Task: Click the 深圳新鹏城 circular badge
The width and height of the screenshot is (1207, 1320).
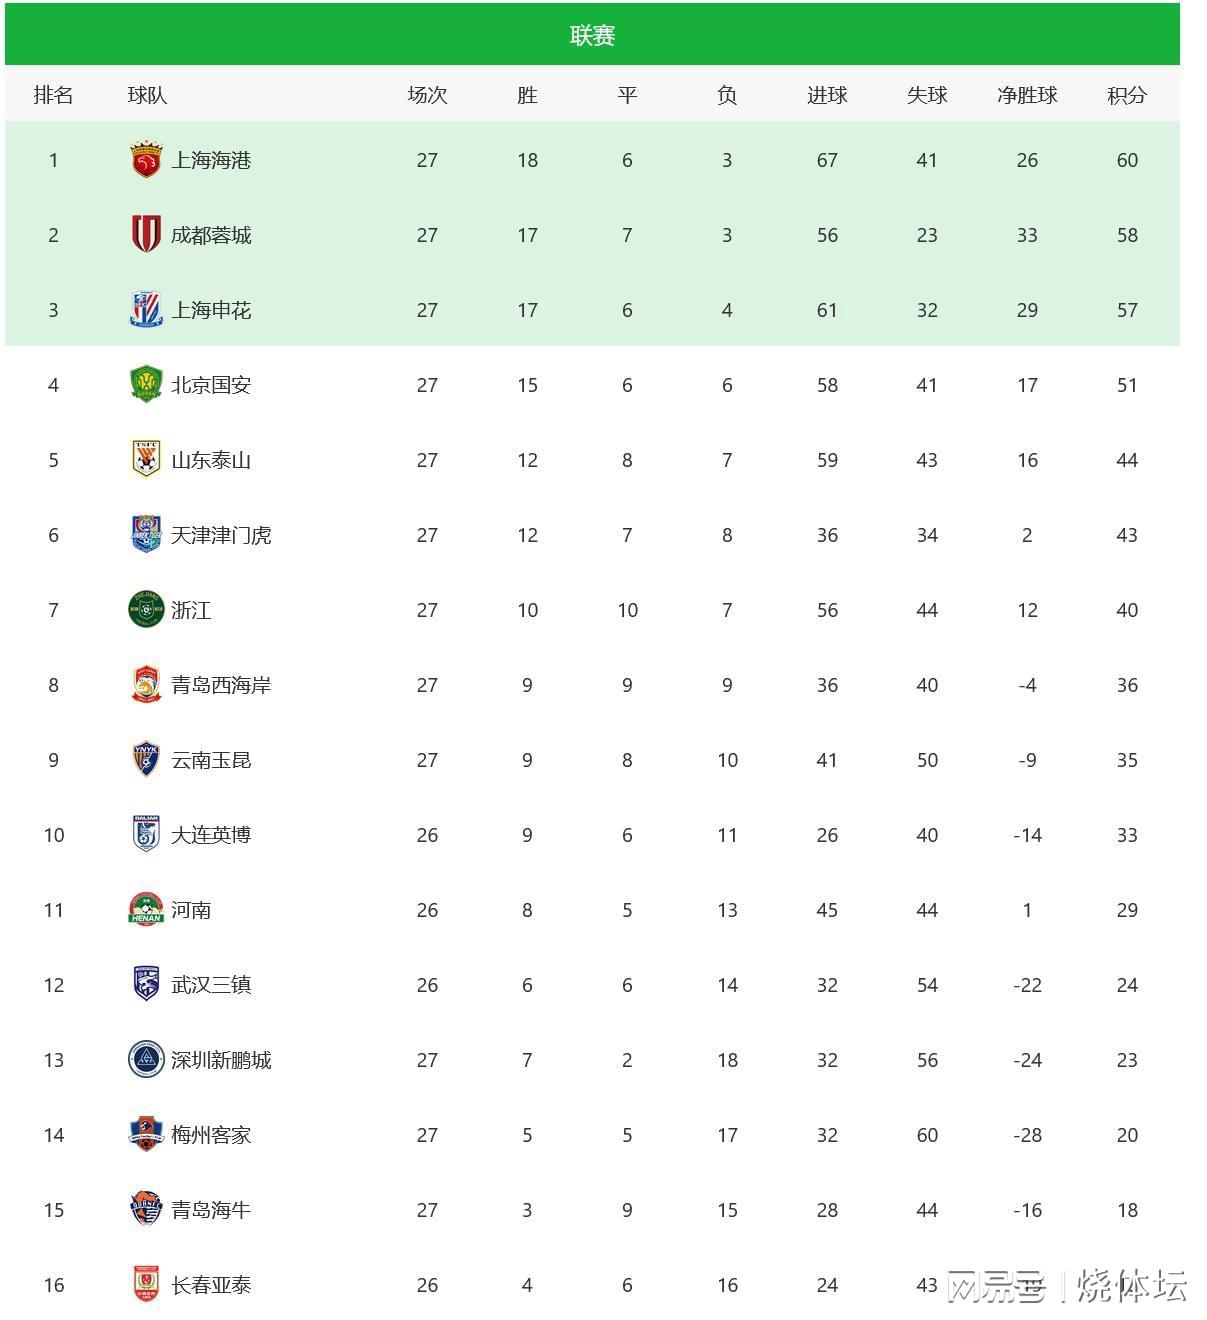Action: click(x=146, y=1060)
